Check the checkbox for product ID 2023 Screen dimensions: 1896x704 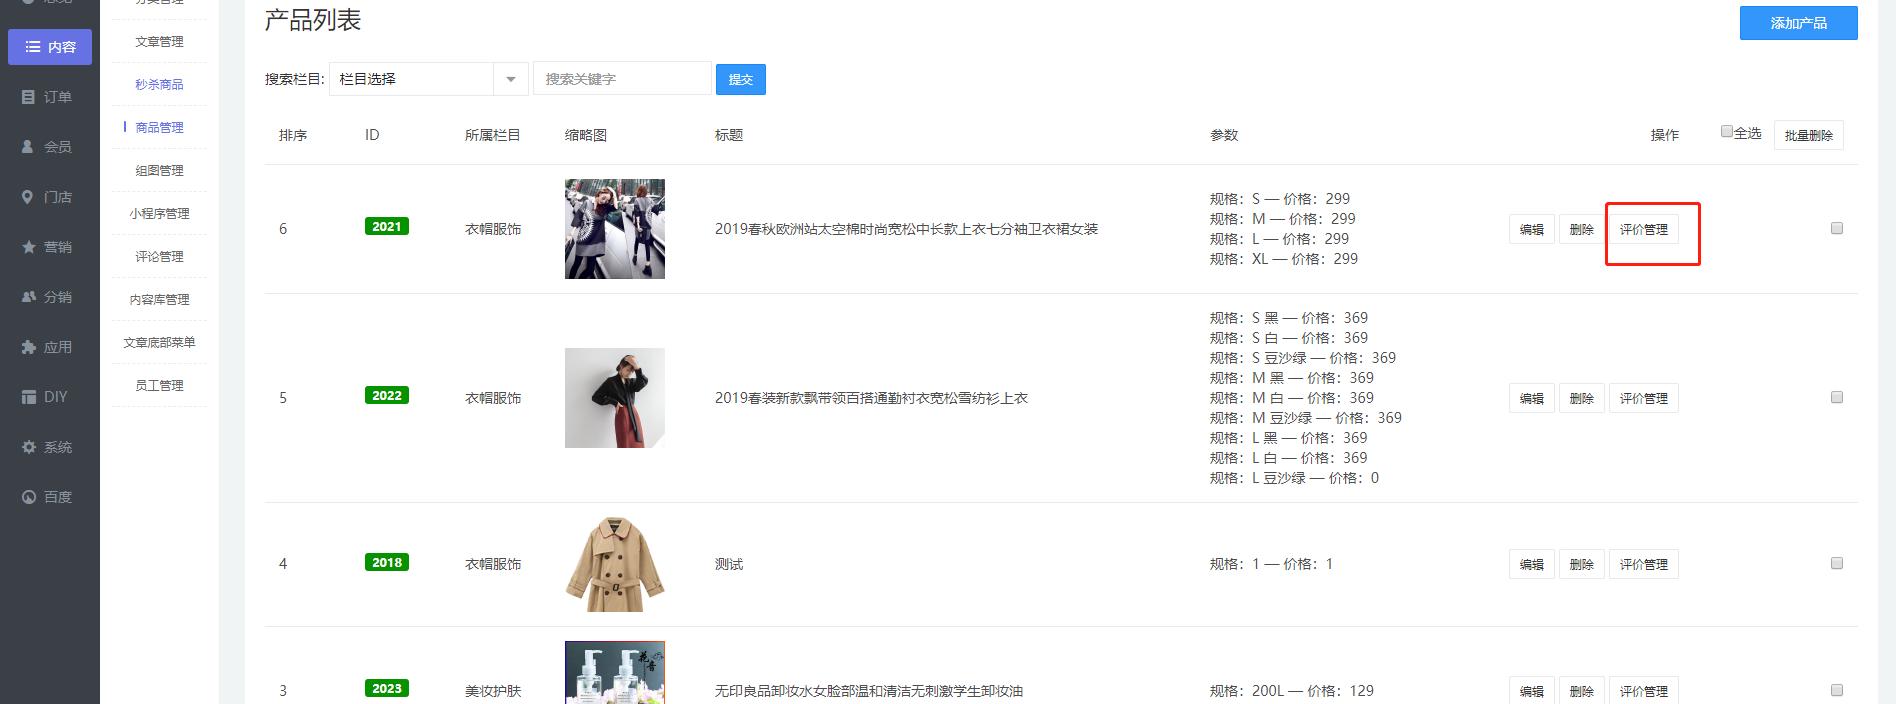pos(1837,690)
